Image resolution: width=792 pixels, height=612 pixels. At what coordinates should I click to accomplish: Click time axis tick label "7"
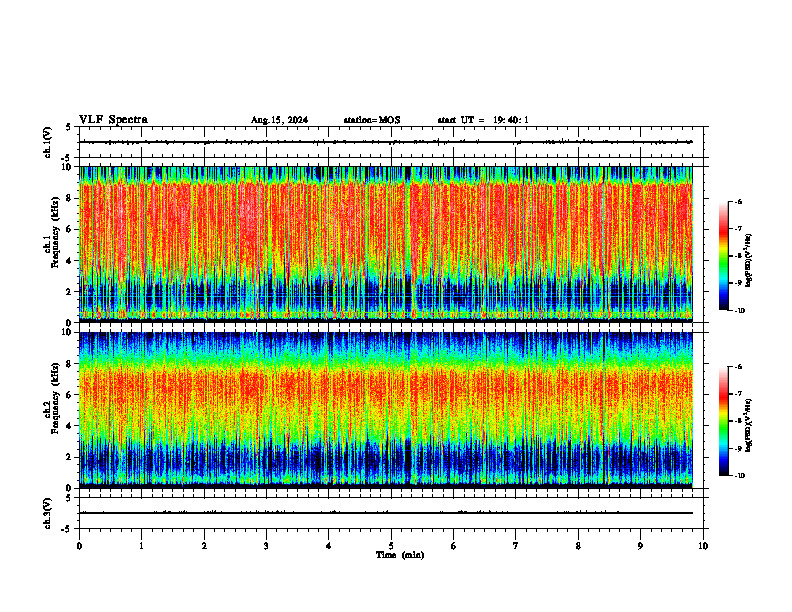coord(516,546)
